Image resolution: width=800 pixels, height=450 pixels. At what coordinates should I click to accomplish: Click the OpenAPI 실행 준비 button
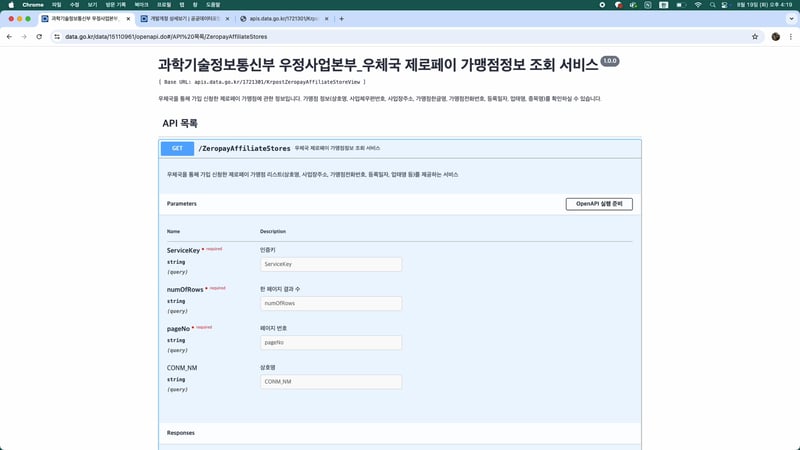click(598, 204)
